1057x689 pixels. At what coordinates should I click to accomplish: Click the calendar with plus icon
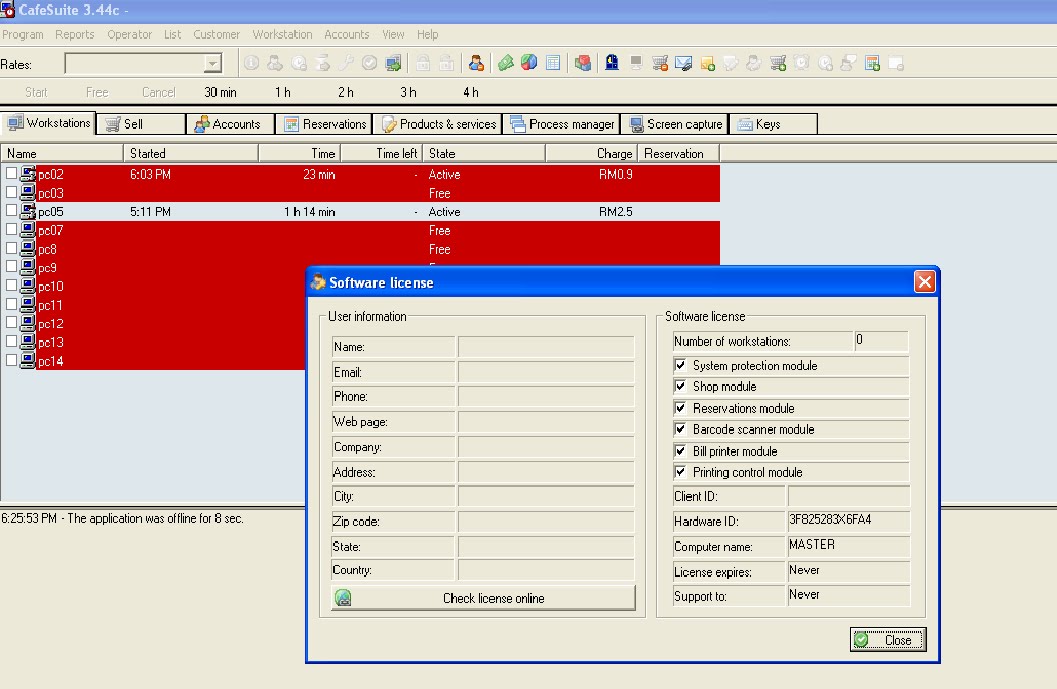pyautogui.click(x=872, y=63)
